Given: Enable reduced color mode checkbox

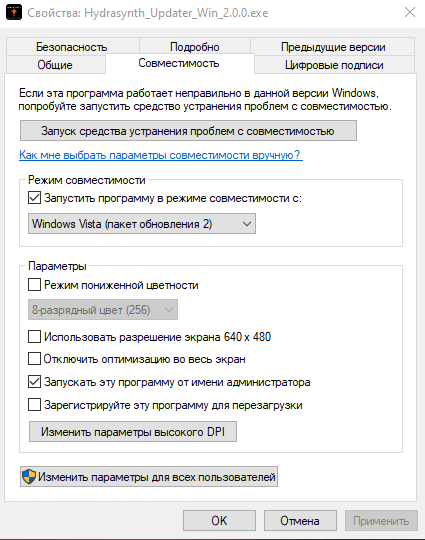Looking at the screenshot, I should [34, 285].
